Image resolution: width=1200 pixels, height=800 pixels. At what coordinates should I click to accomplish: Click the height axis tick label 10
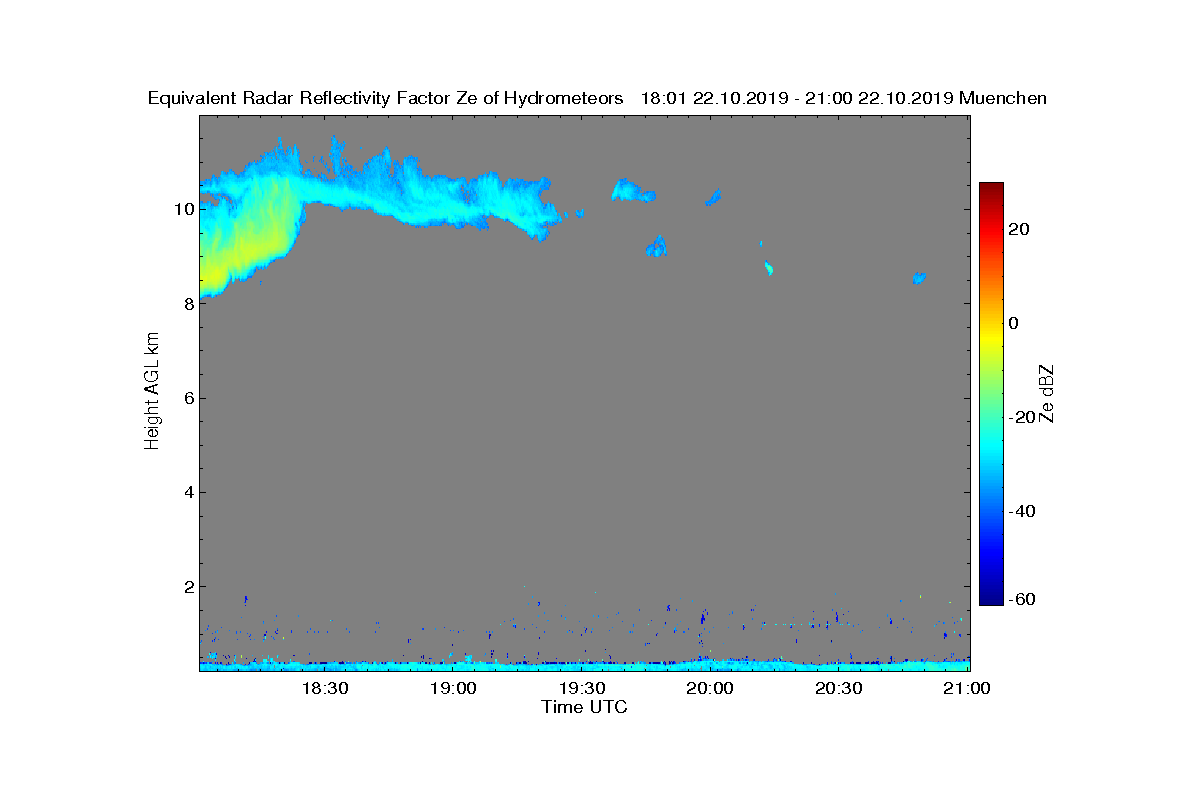[x=183, y=209]
